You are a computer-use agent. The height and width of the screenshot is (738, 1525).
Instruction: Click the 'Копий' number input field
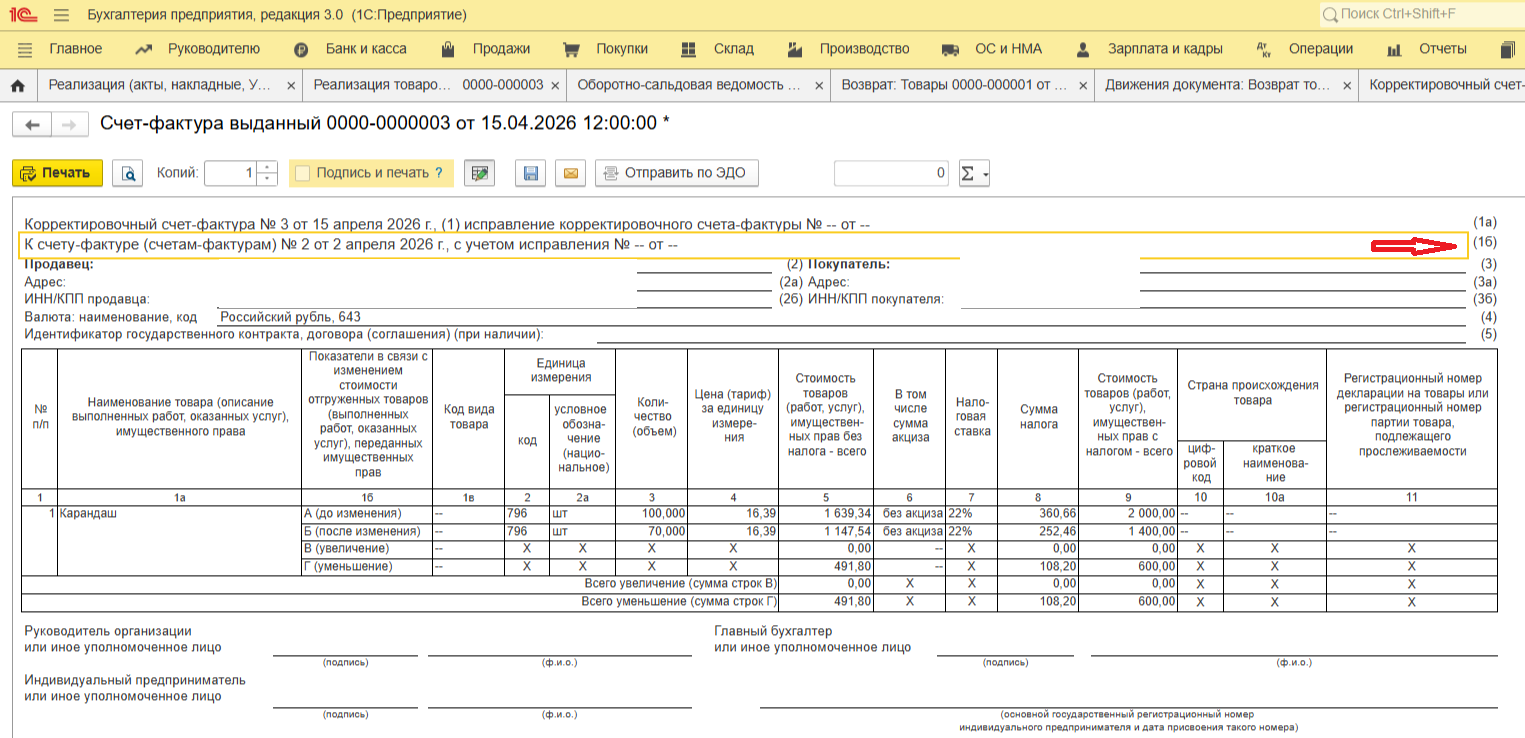(230, 173)
